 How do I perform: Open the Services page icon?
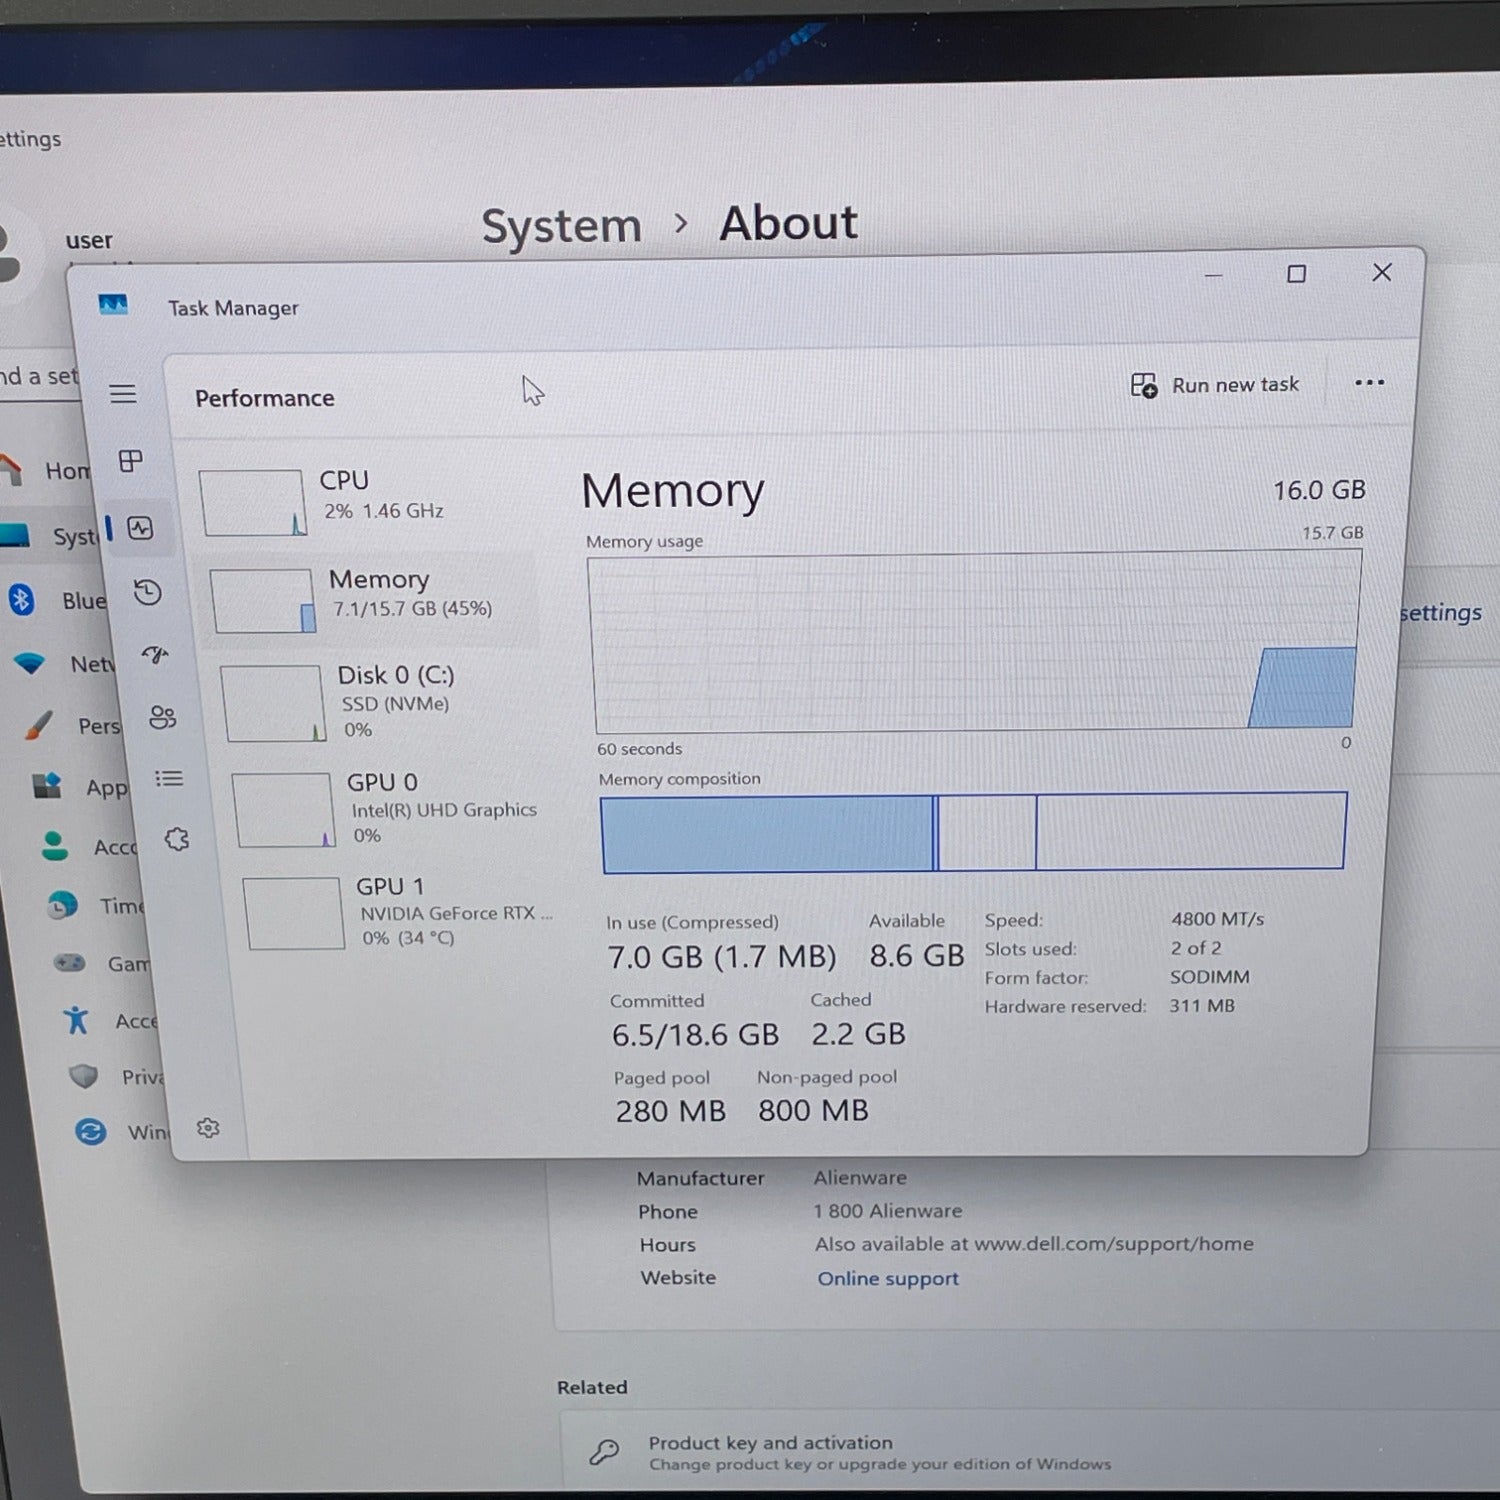point(177,839)
